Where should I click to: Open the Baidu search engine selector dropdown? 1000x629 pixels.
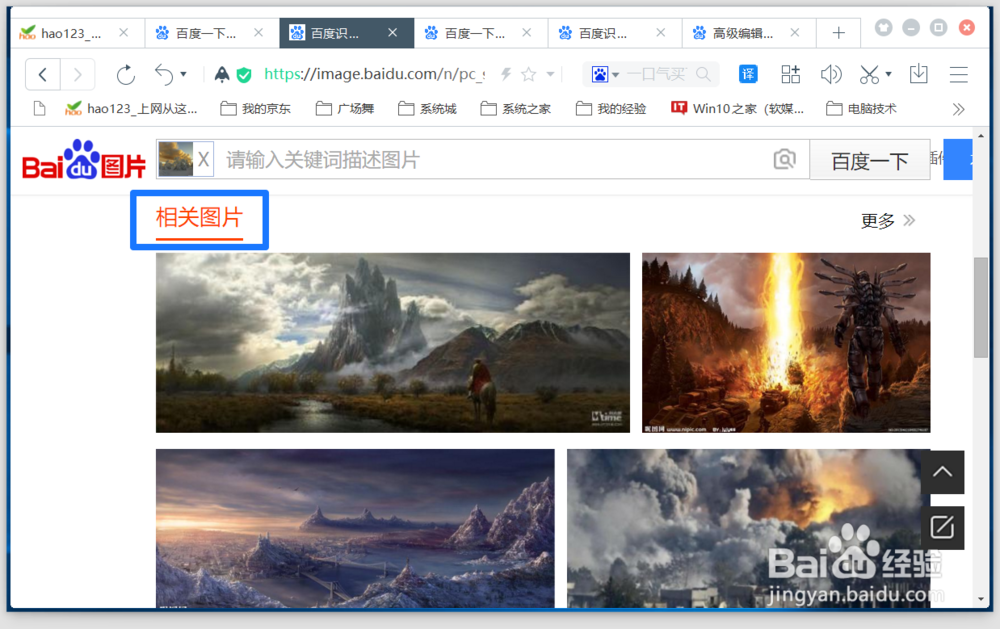[605, 75]
